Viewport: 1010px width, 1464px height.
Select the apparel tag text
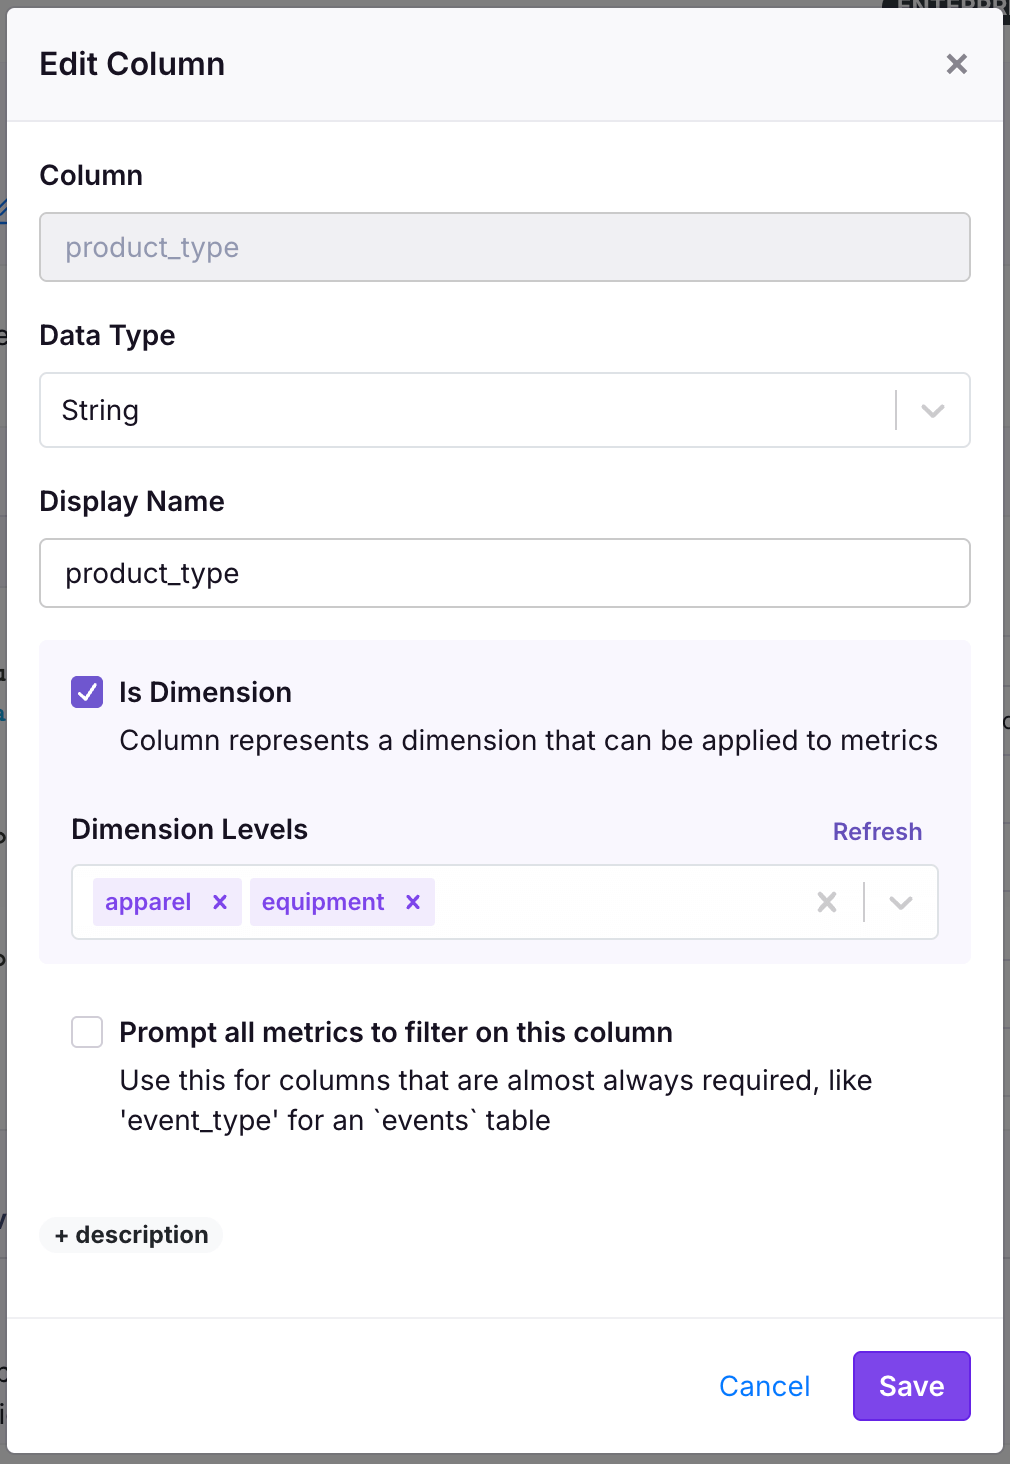(x=148, y=902)
